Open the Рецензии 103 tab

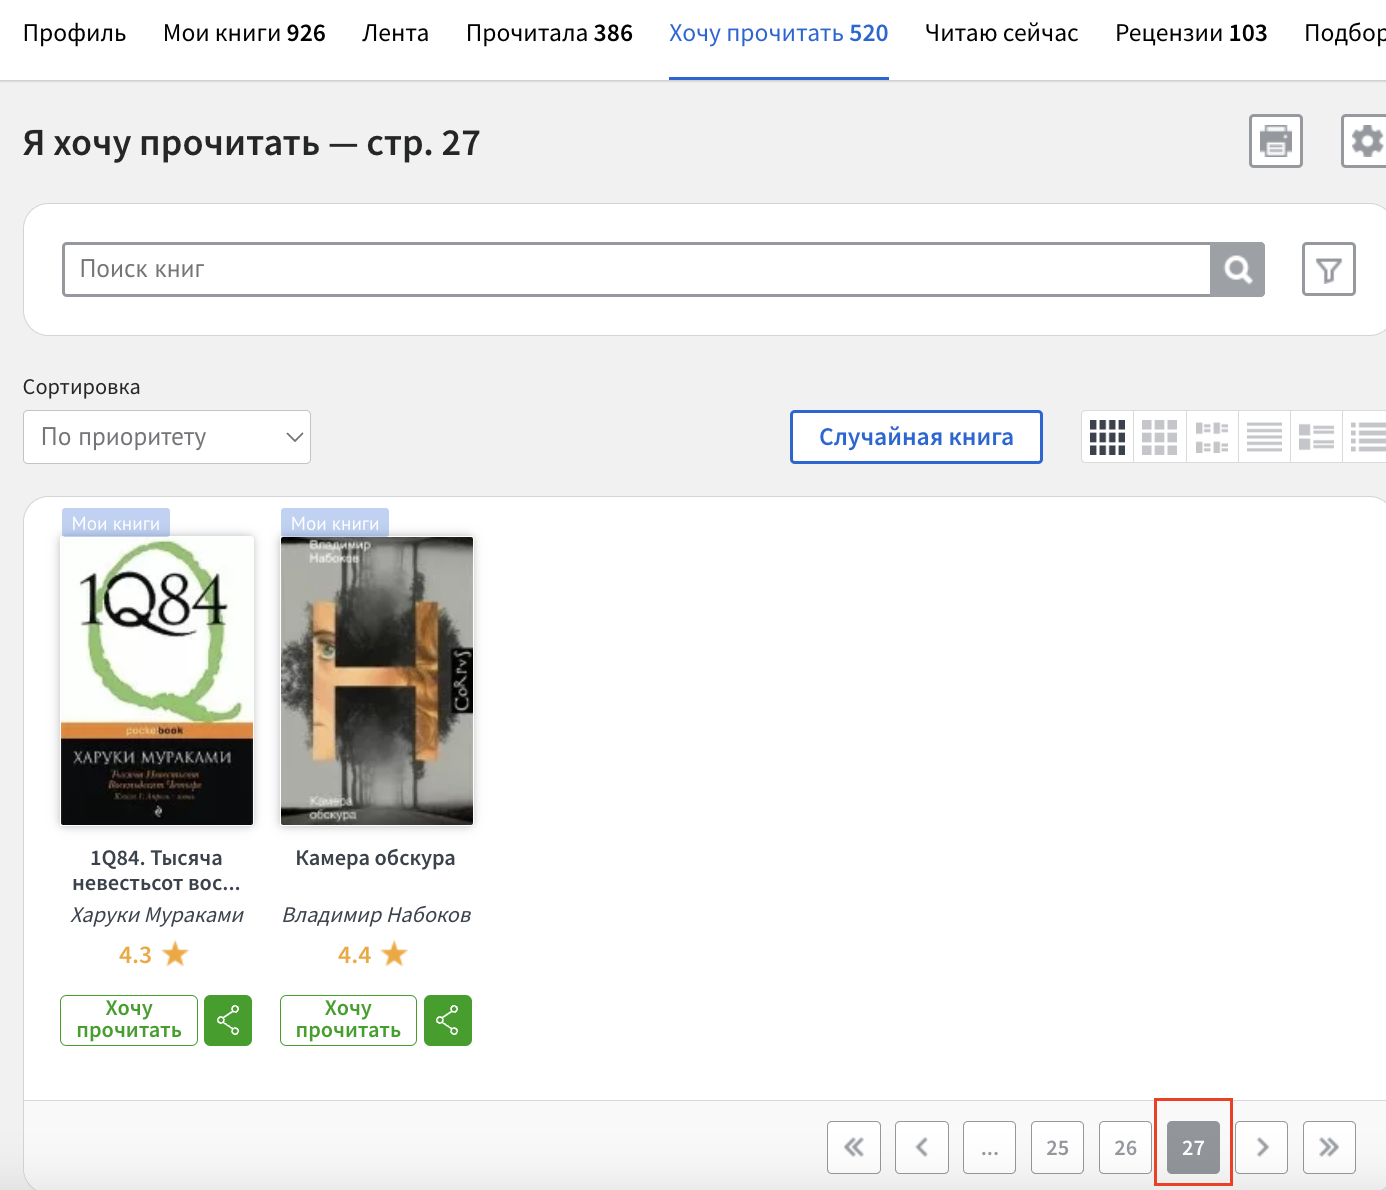[x=1191, y=33]
